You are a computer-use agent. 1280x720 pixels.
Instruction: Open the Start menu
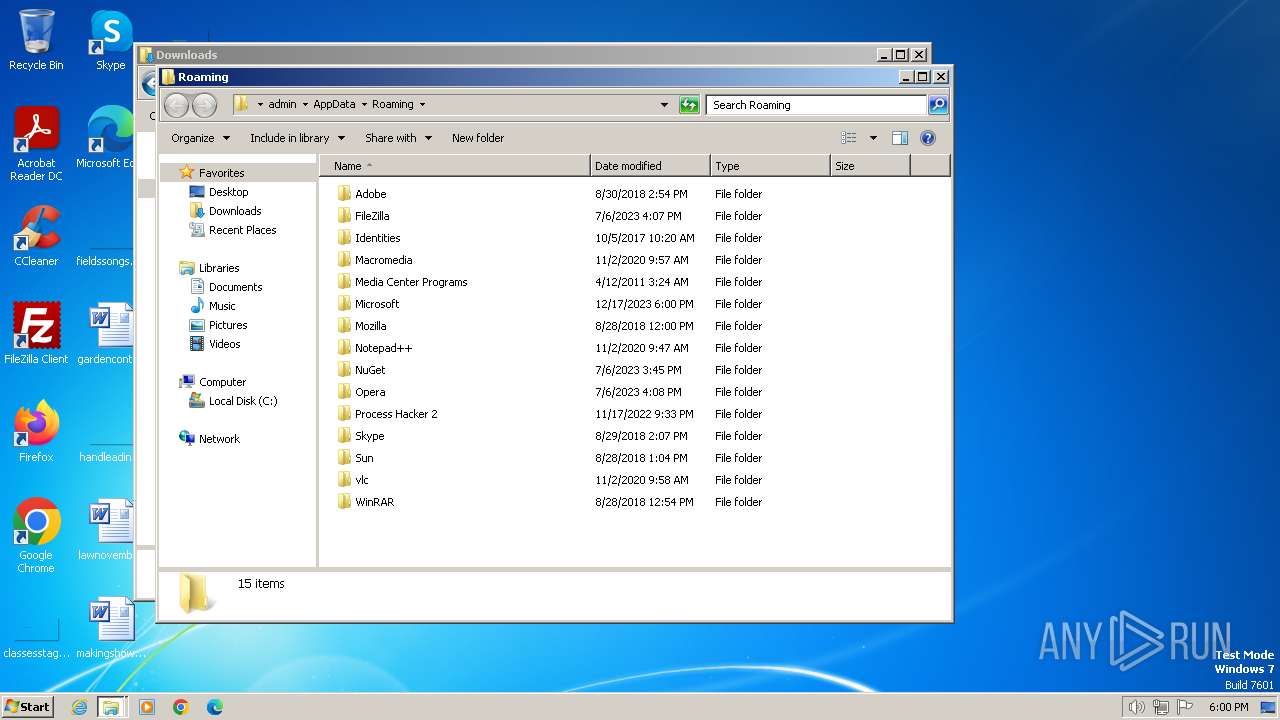point(27,707)
